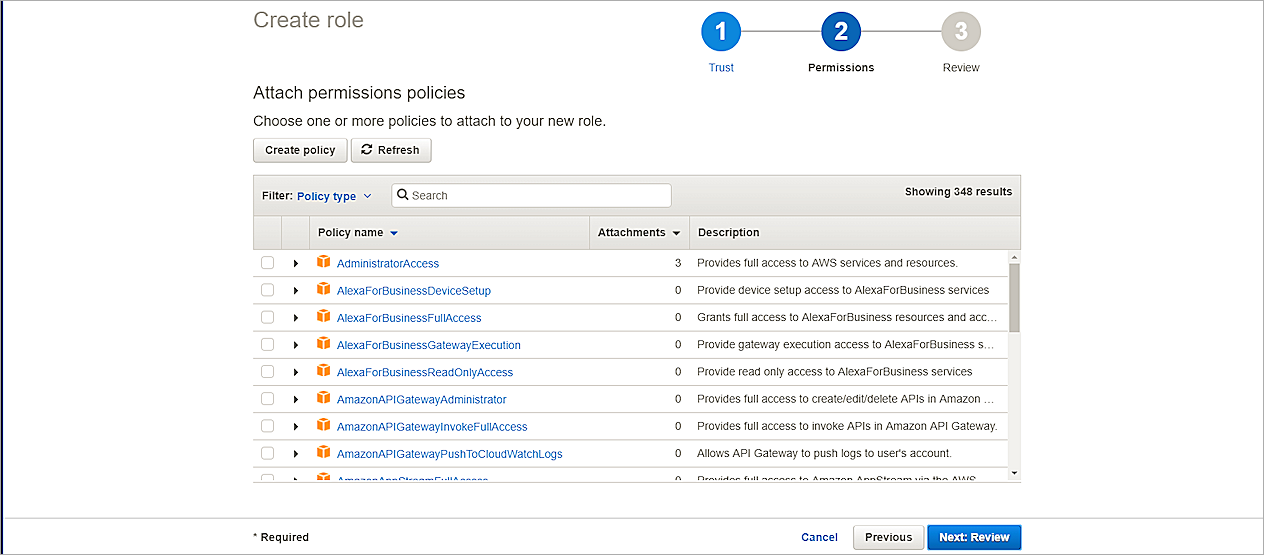The width and height of the screenshot is (1264, 555).
Task: Click the orange policy icon beside AdministratorAccess
Action: pos(323,262)
